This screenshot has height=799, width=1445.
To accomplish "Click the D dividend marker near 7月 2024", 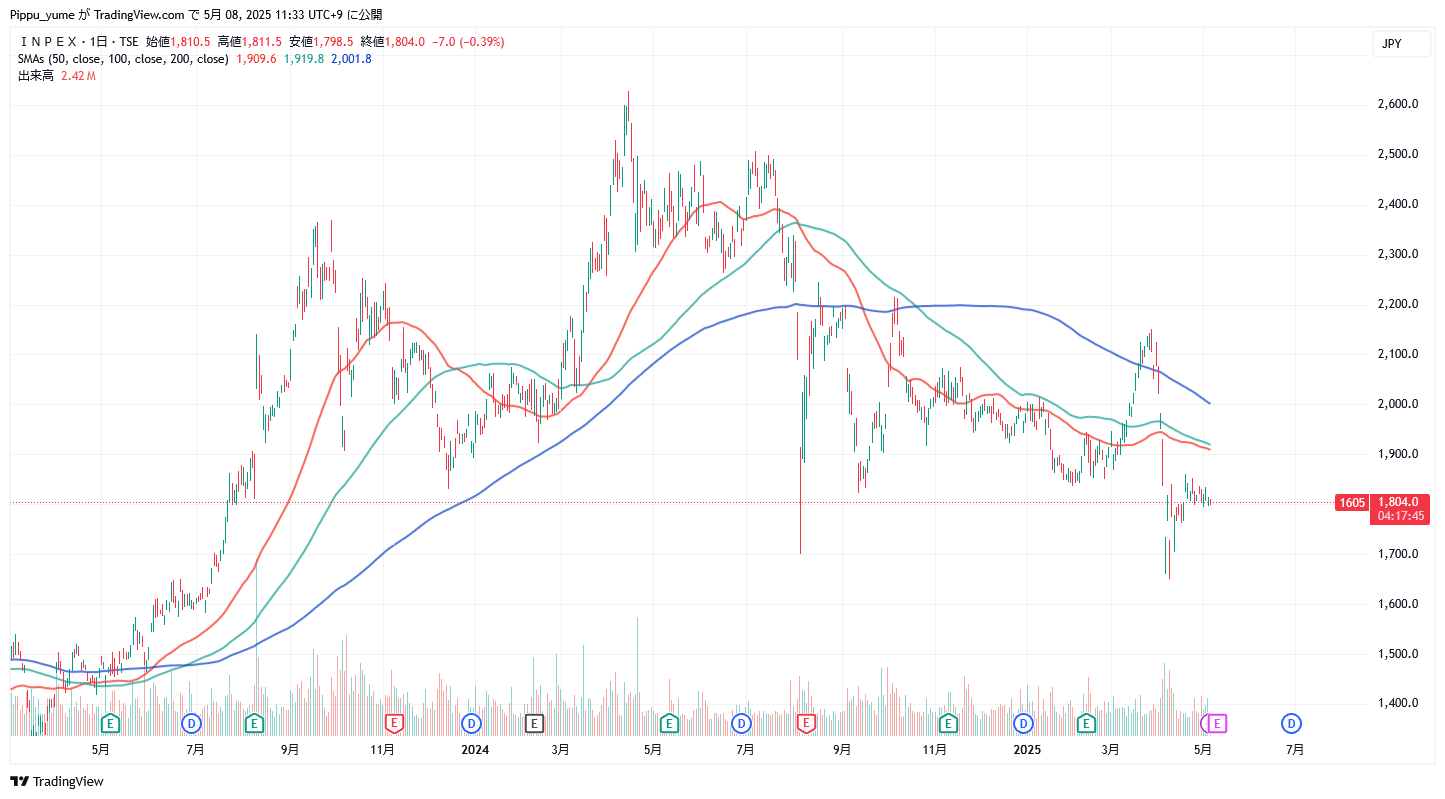I will [742, 722].
